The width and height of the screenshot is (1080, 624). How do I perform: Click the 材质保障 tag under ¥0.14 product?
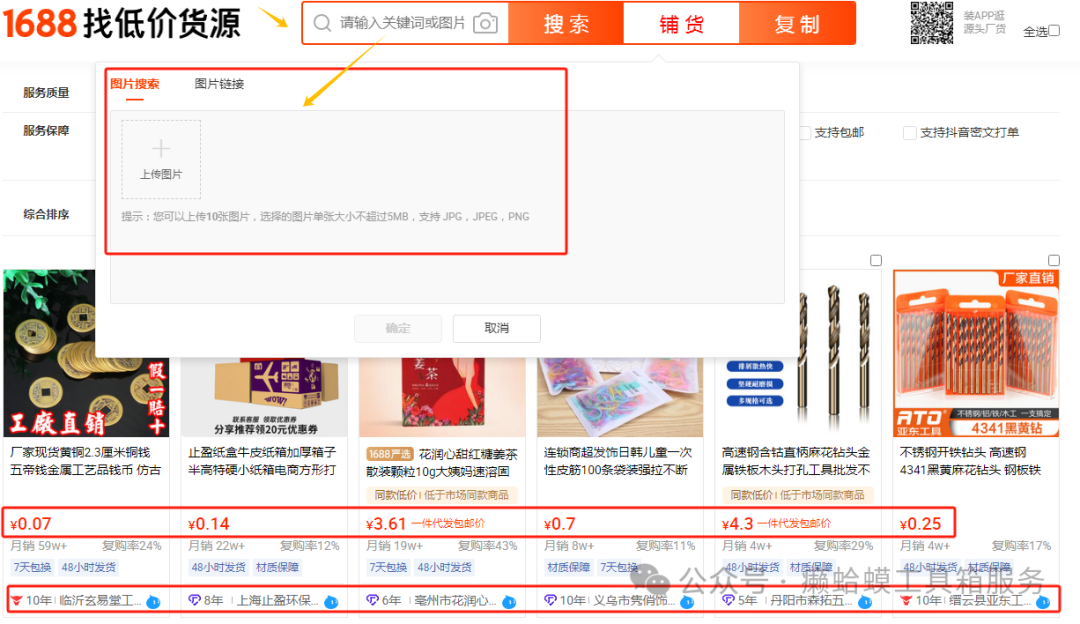(x=278, y=568)
